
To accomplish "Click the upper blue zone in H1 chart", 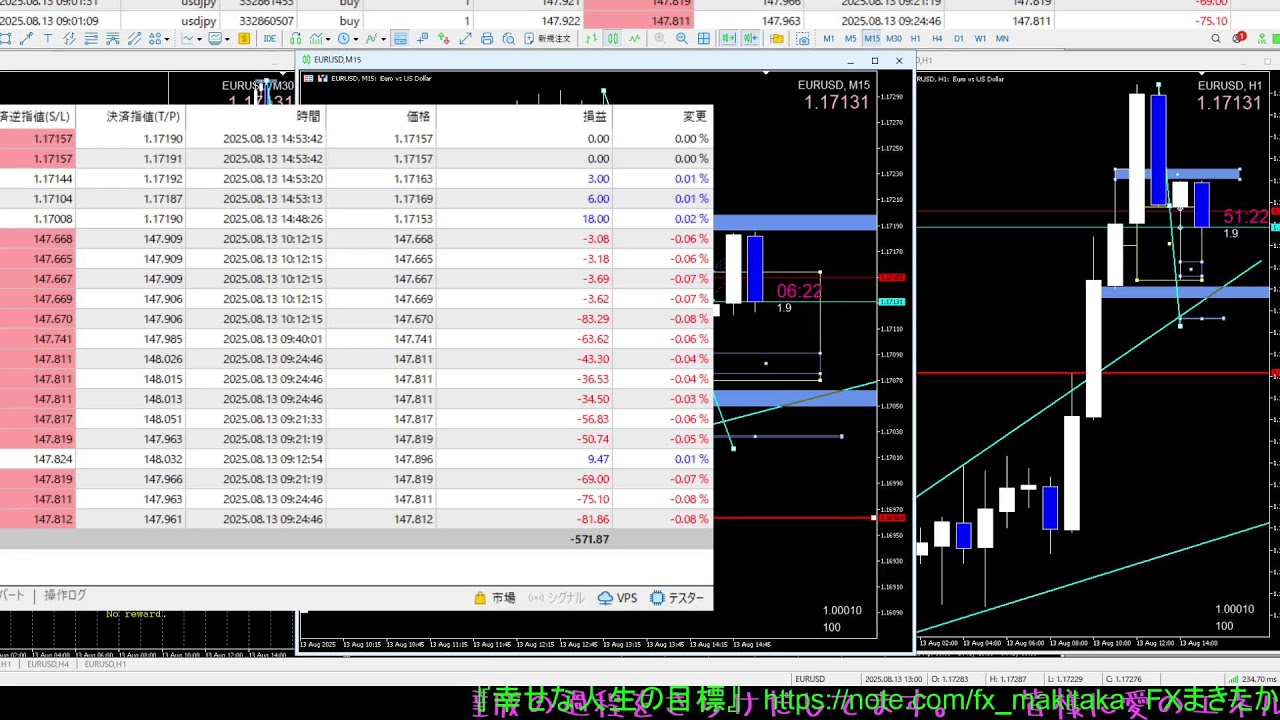I will tap(1177, 174).
